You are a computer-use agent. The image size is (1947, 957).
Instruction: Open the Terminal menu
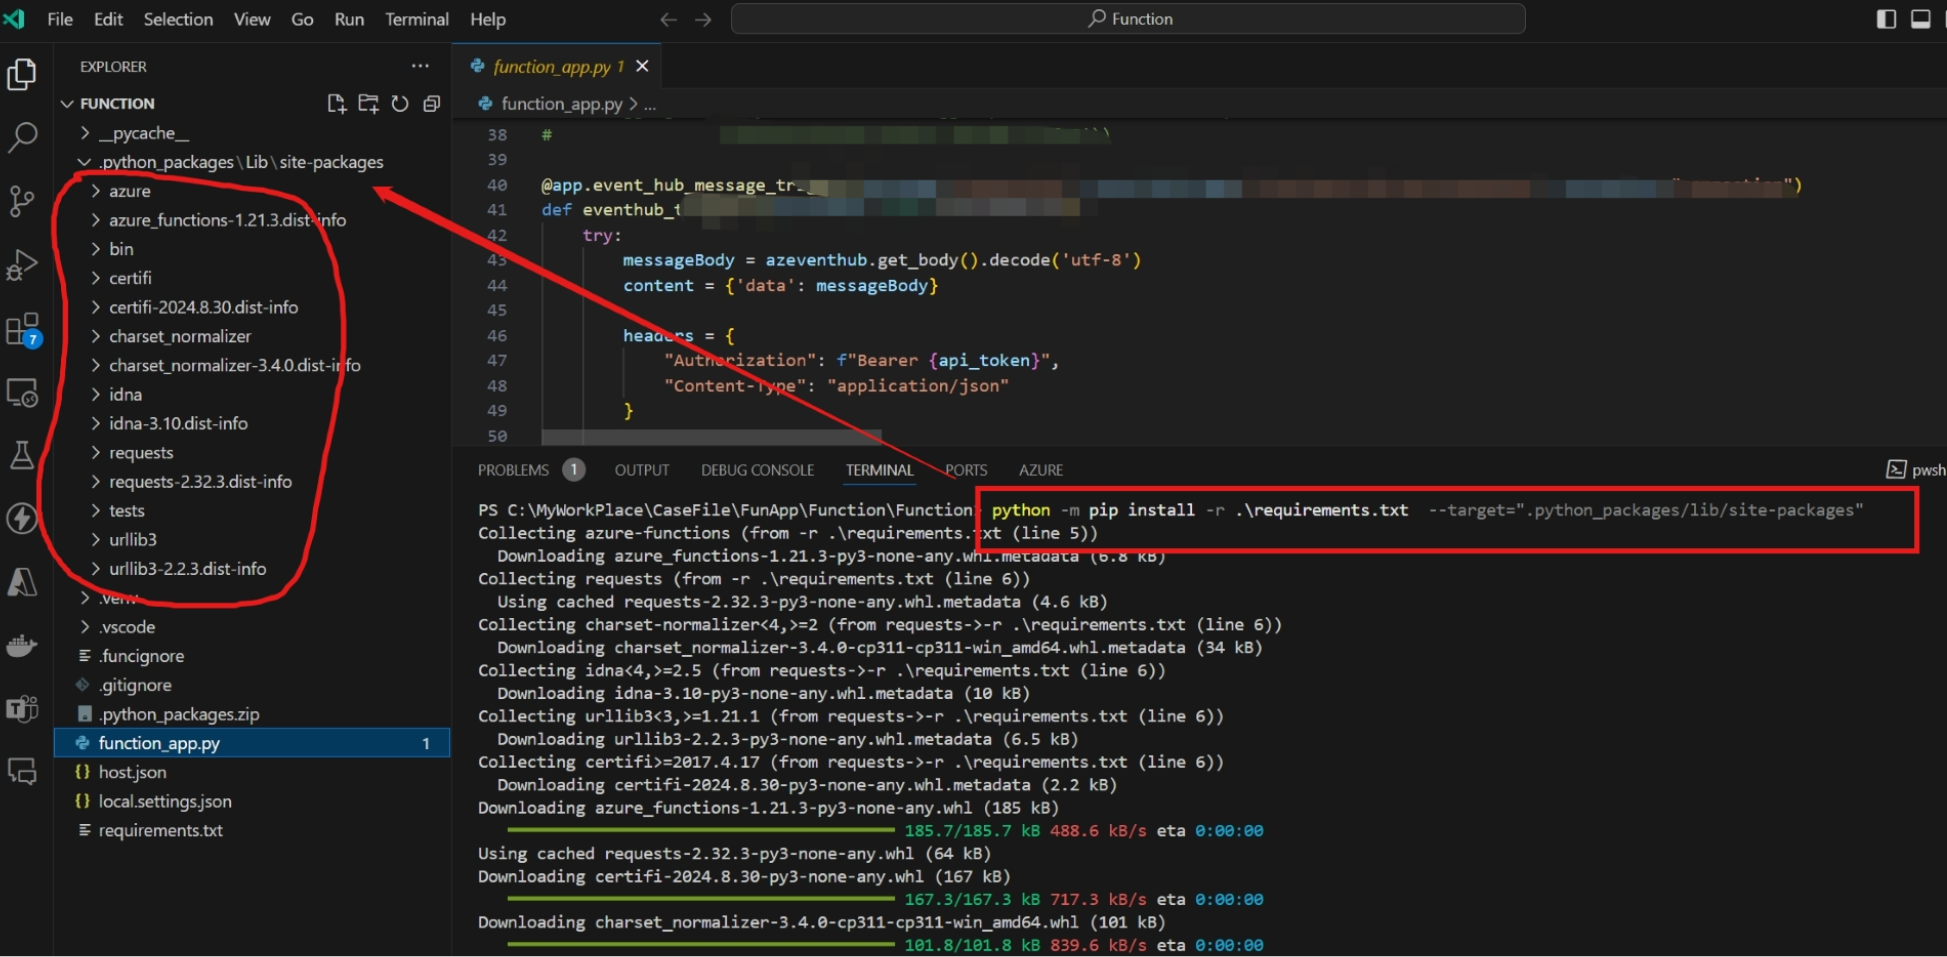pos(416,19)
